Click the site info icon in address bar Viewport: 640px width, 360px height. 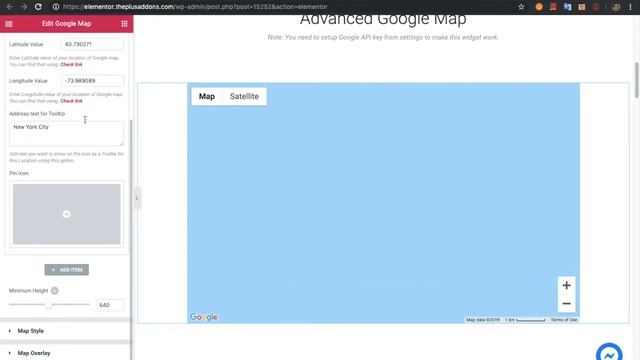coord(56,7)
